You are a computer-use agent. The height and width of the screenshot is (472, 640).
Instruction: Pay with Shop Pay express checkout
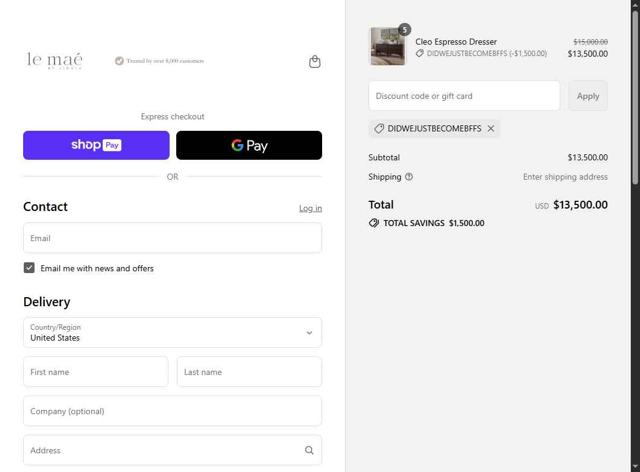point(96,145)
